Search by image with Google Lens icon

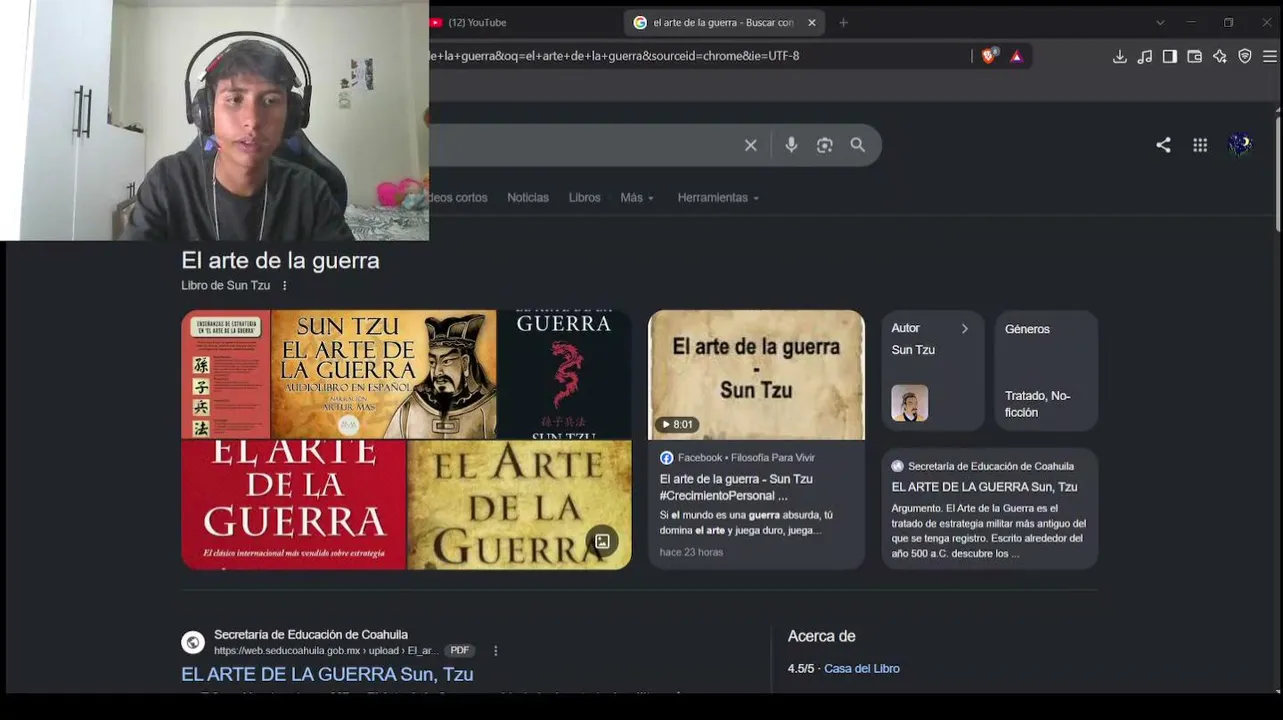[x=824, y=145]
